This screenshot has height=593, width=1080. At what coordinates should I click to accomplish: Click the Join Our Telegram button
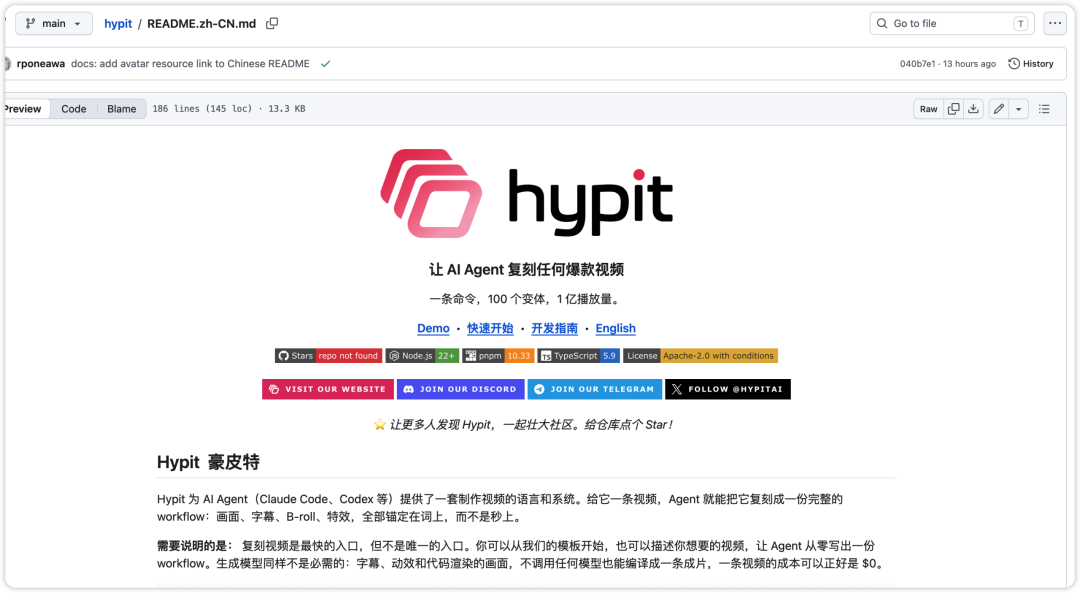point(595,389)
